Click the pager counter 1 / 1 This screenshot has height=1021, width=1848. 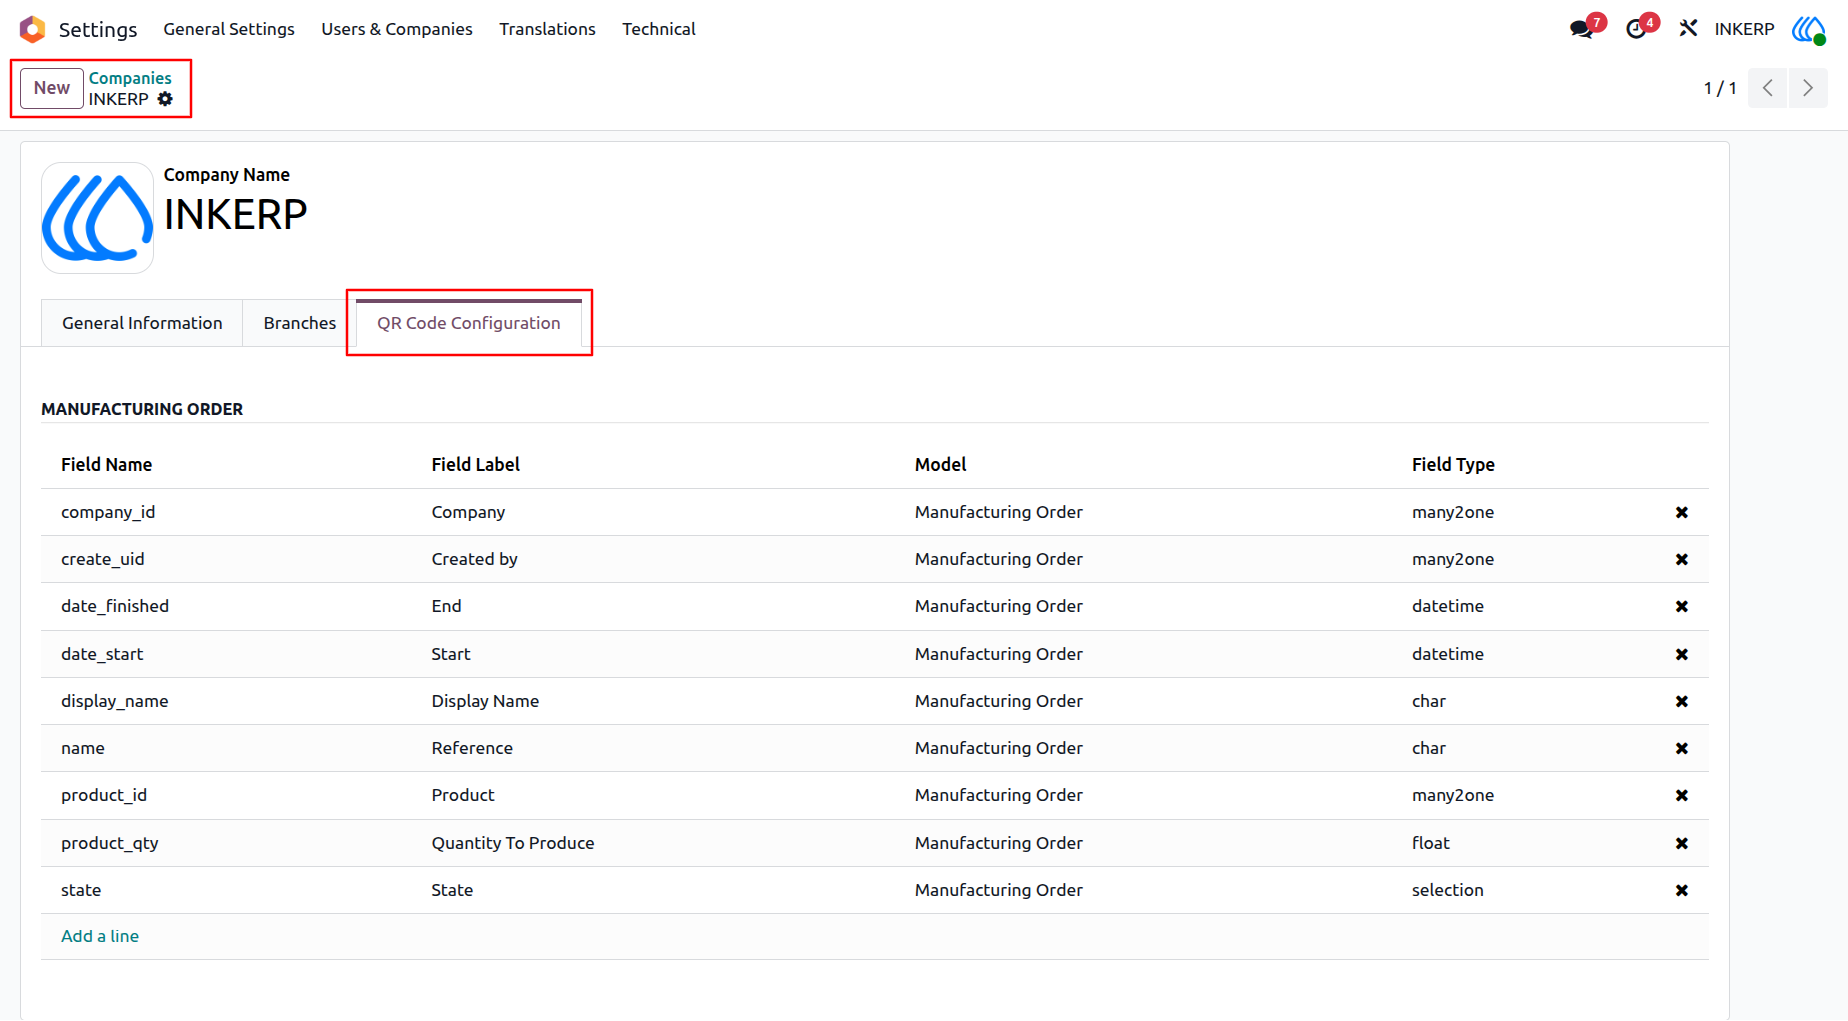[1720, 88]
